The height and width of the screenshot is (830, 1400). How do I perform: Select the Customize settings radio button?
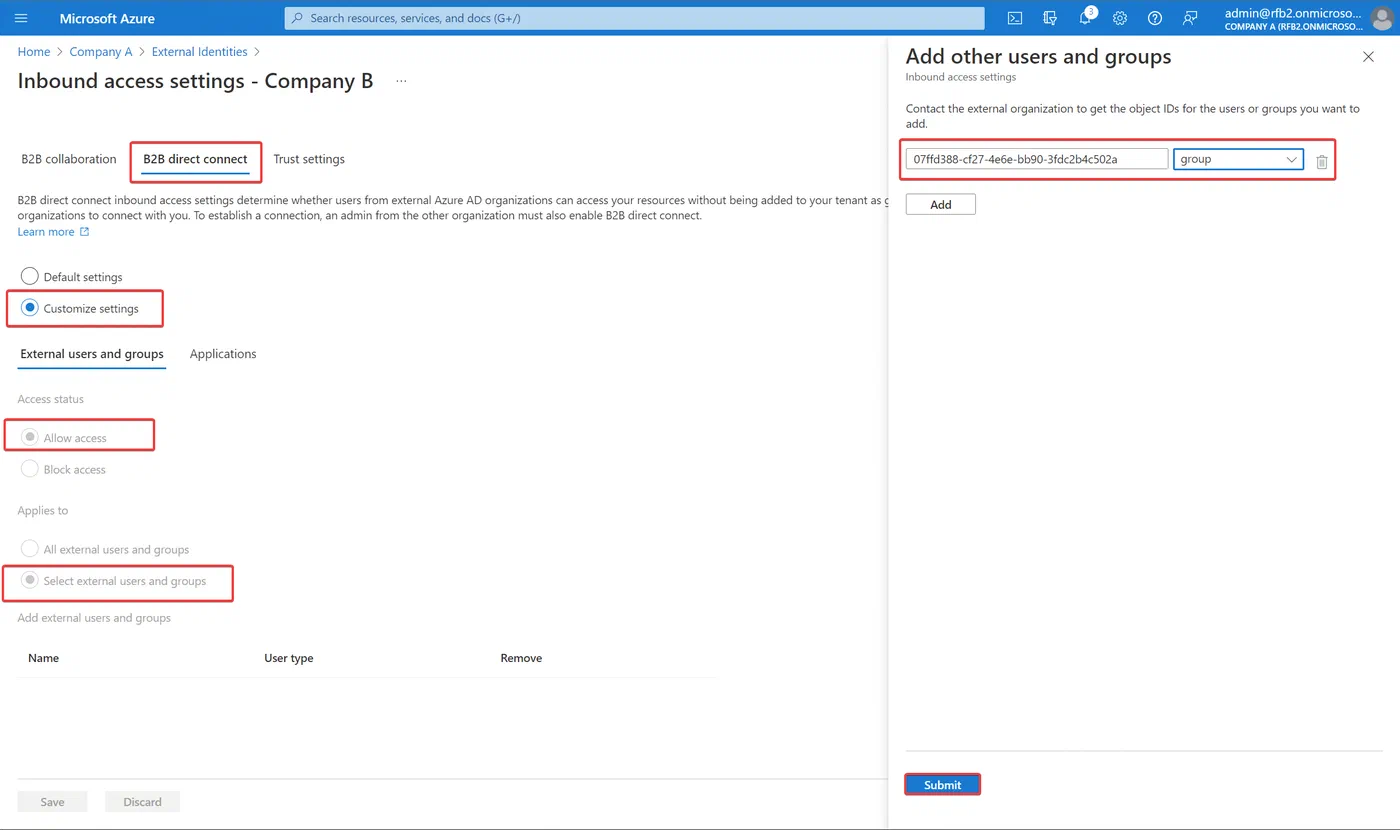point(30,308)
